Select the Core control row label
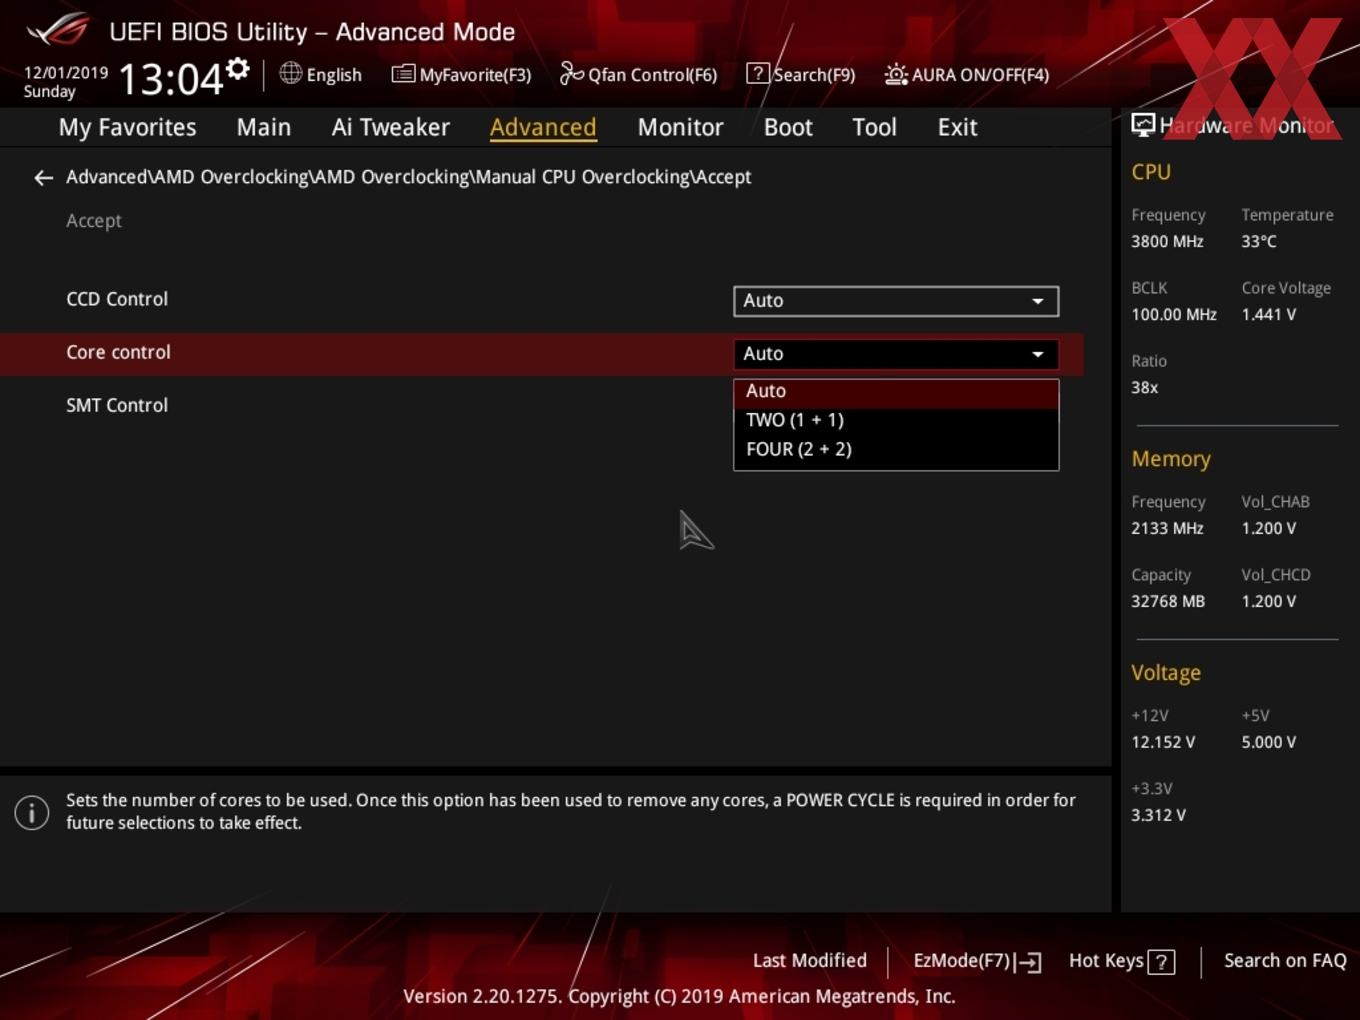 tap(118, 352)
